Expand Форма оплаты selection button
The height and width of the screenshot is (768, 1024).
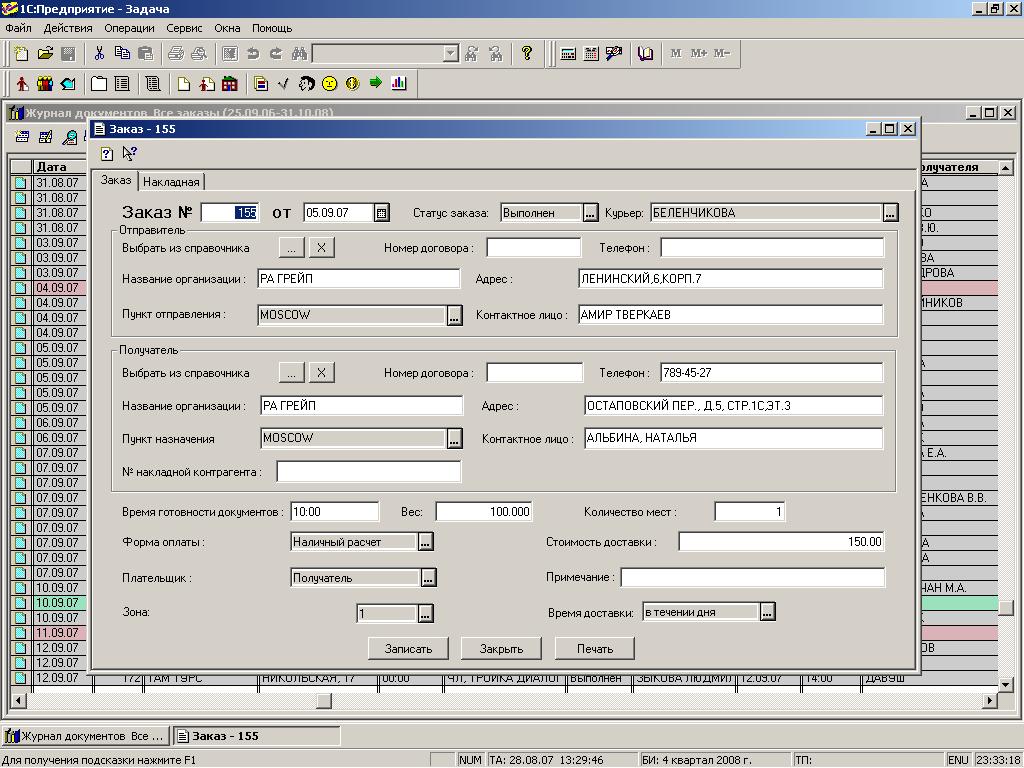425,542
